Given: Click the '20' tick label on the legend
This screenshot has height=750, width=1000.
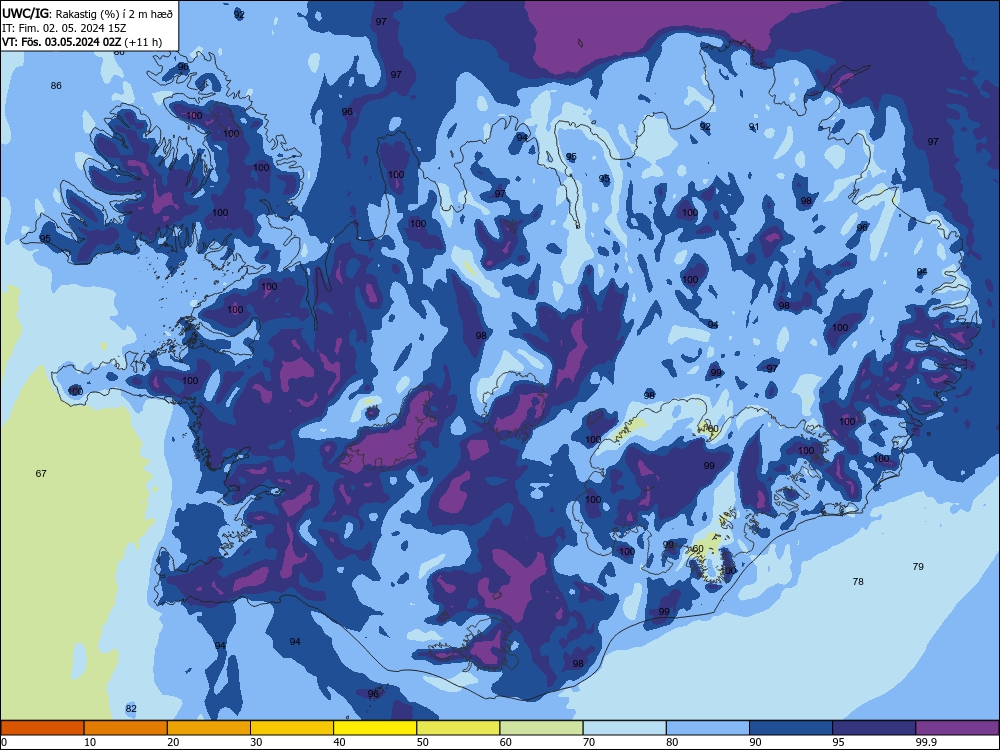Looking at the screenshot, I should 173,742.
